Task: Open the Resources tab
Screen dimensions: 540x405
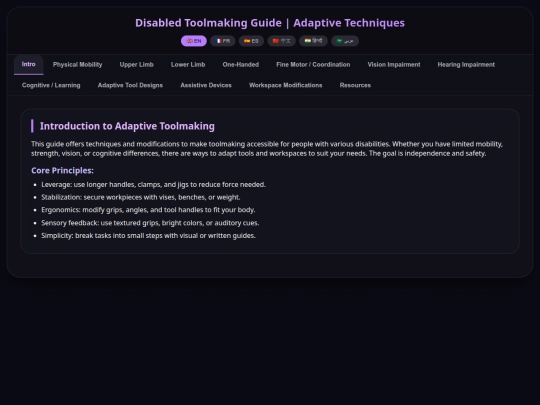Action: (355, 85)
